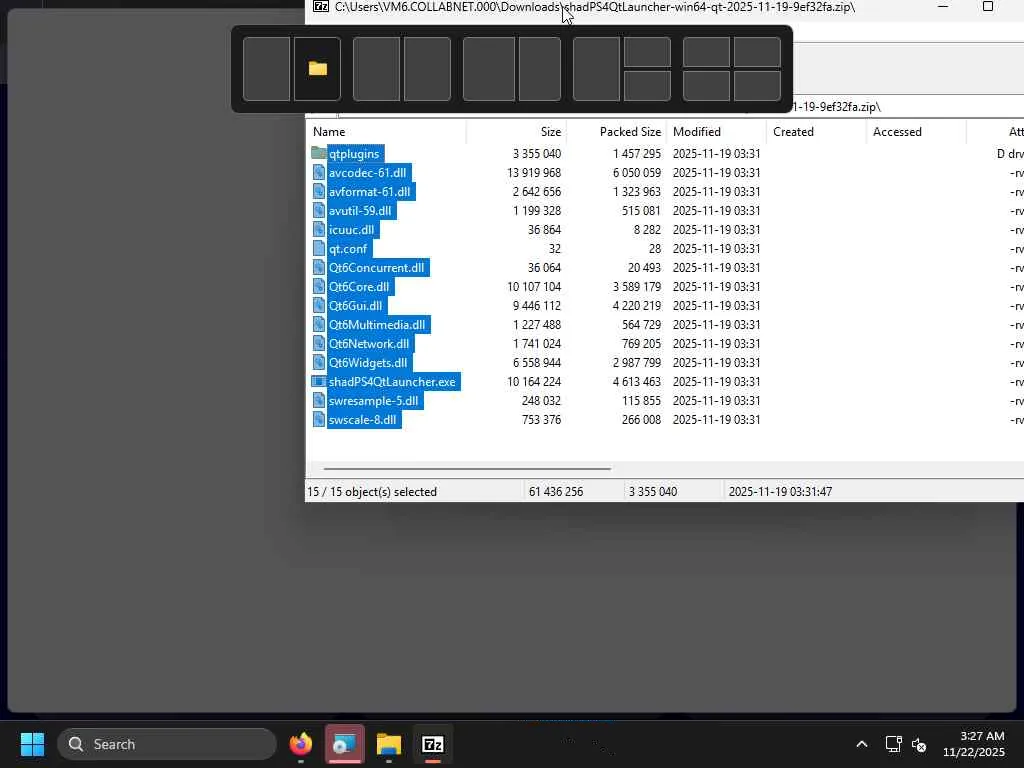The width and height of the screenshot is (1024, 768).
Task: Click the shadPS4QtLauncher.exe application icon
Action: (319, 381)
